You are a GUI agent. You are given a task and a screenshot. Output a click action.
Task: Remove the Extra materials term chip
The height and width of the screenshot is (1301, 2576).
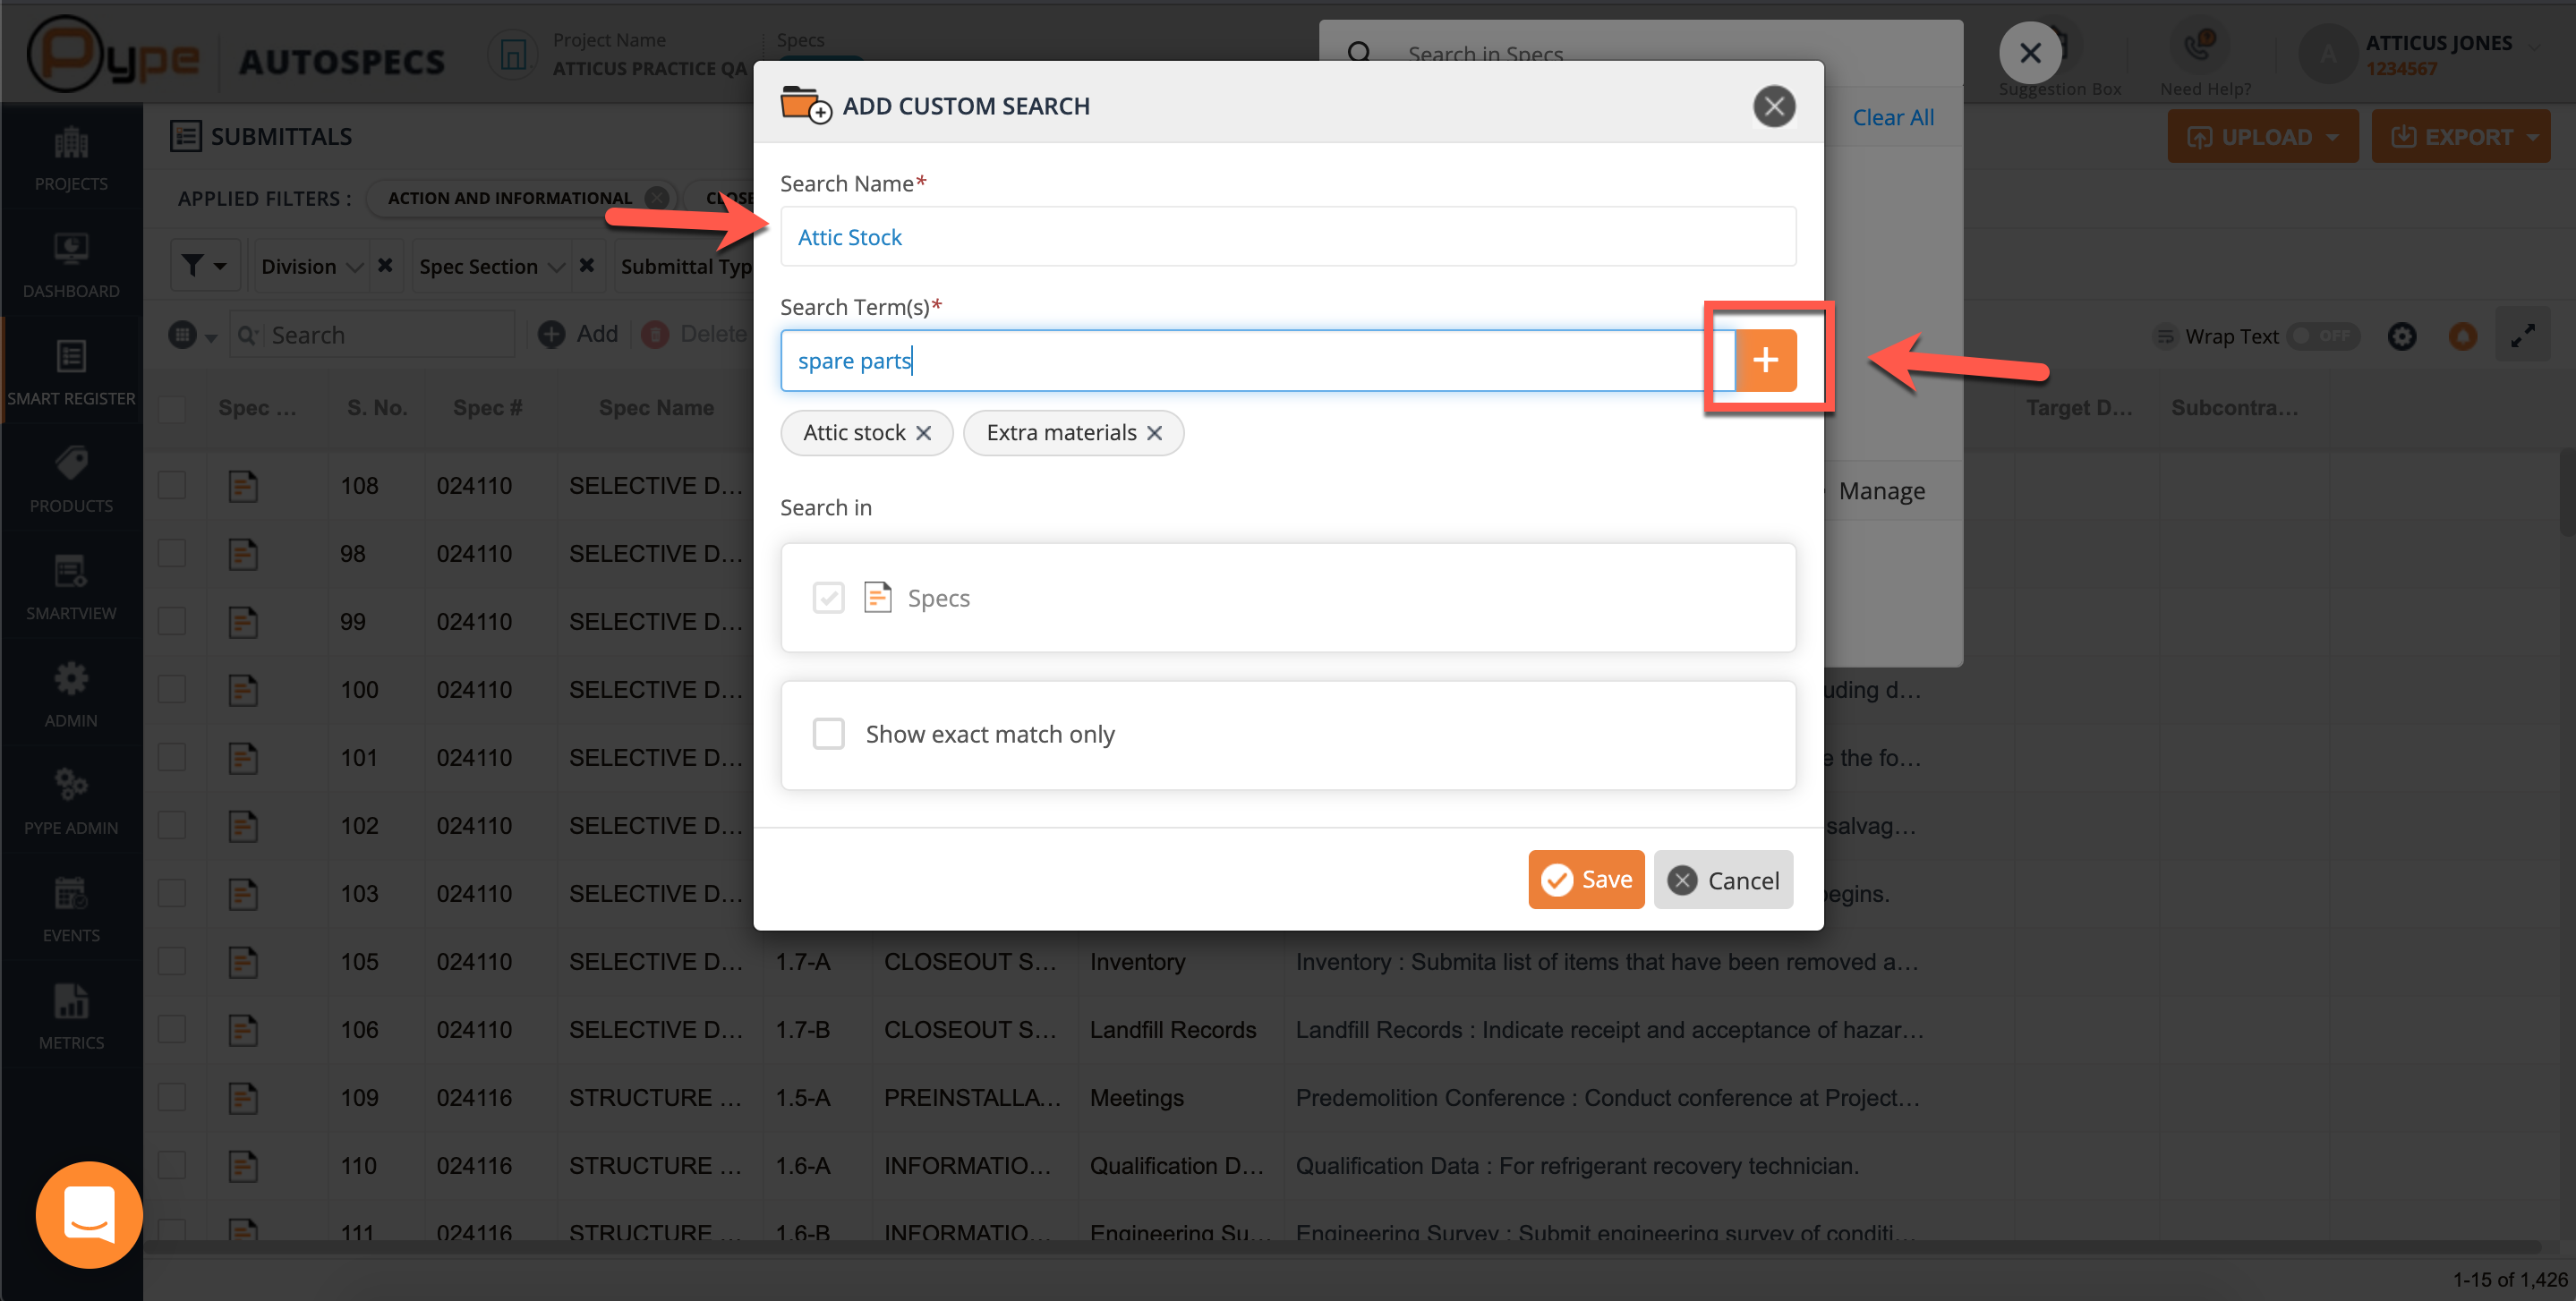[1154, 433]
